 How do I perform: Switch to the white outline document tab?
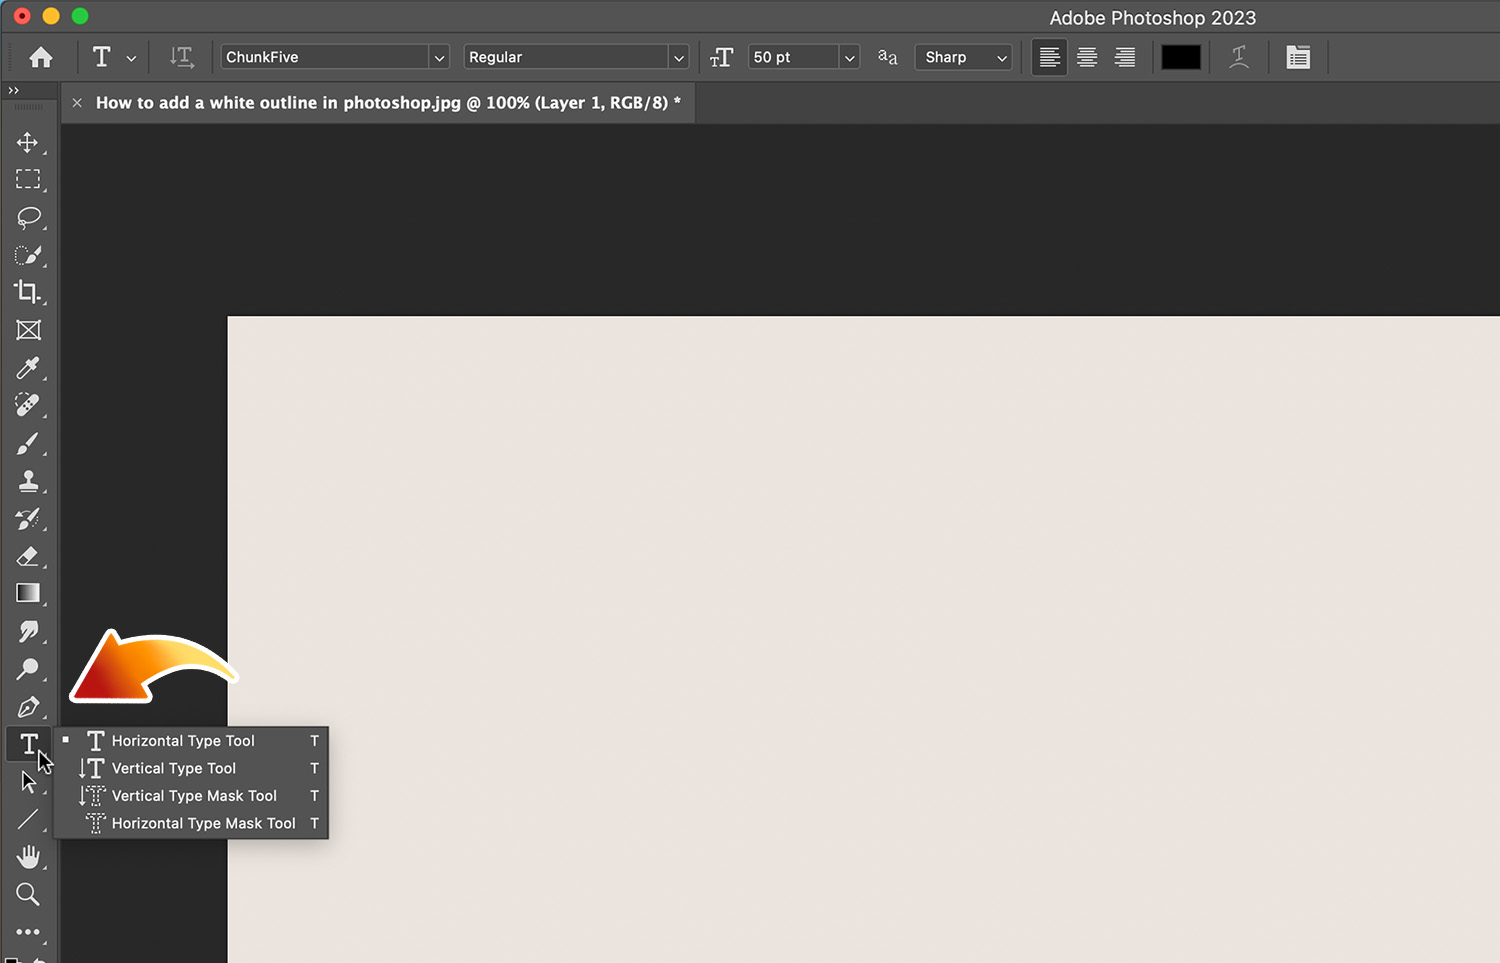coord(388,102)
